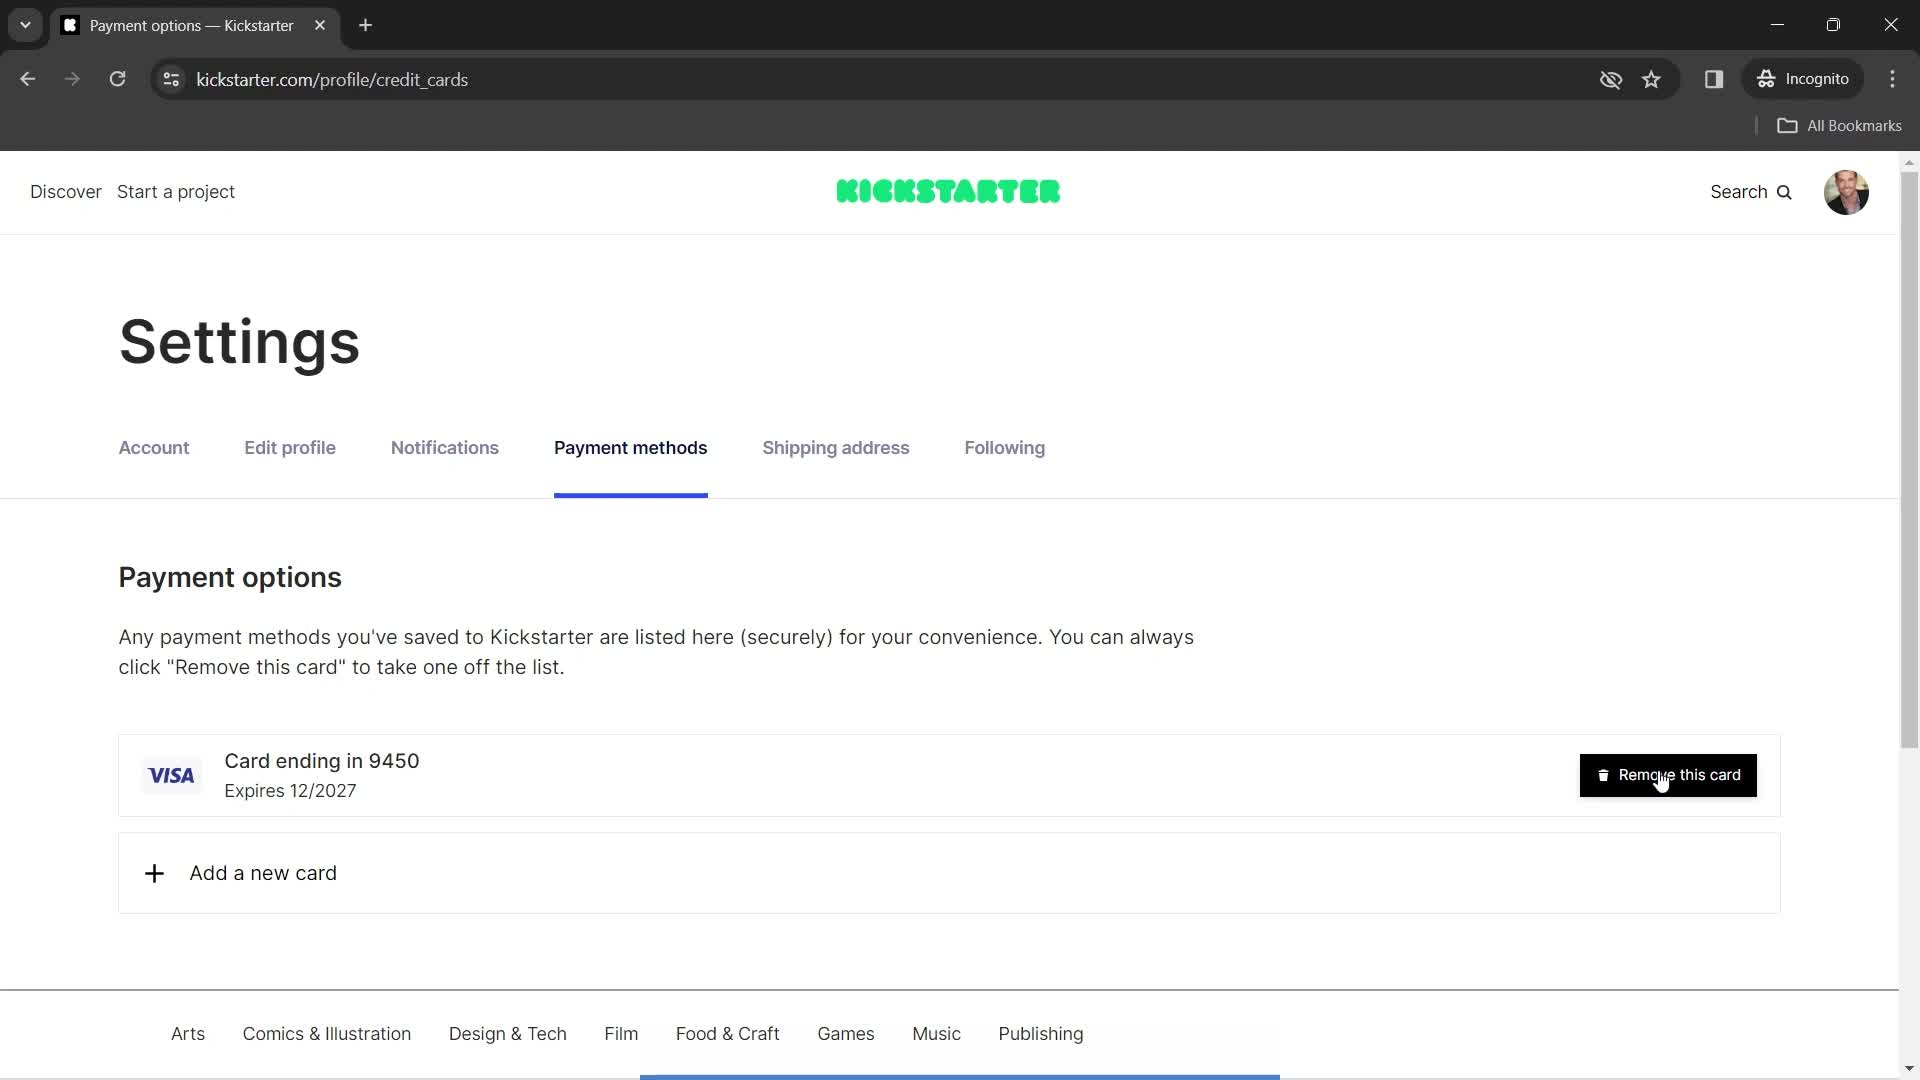Viewport: 1920px width, 1080px height.
Task: Click the Edit profile tab
Action: click(x=290, y=447)
